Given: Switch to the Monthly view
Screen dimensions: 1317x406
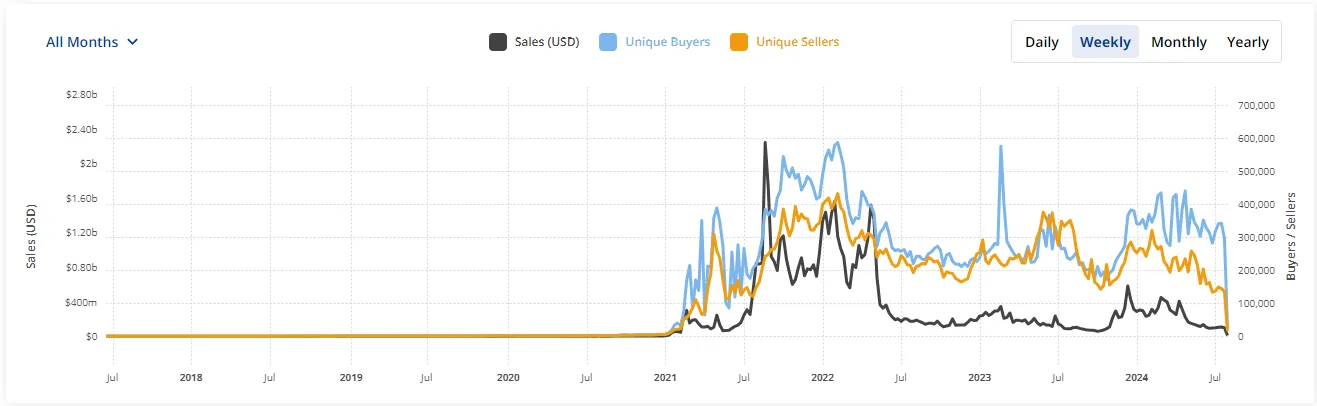Looking at the screenshot, I should pos(1178,42).
